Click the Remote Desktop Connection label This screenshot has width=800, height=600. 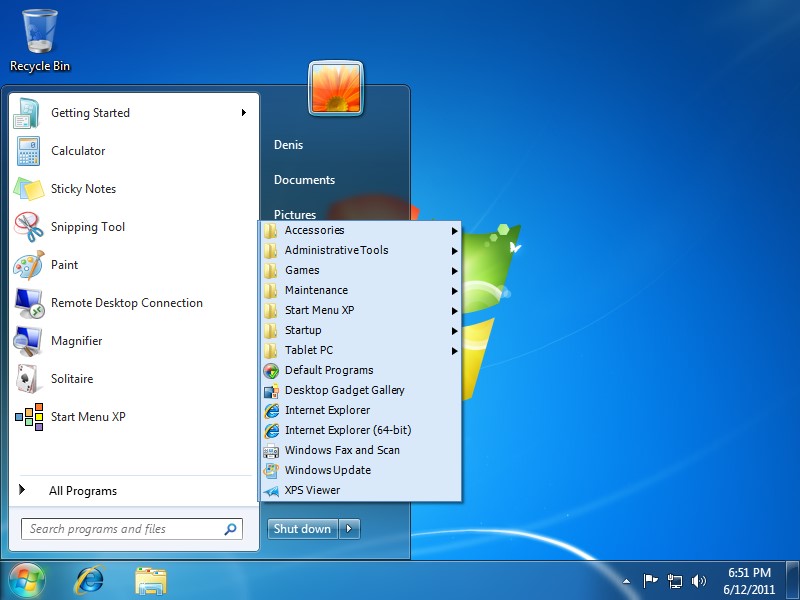pyautogui.click(x=127, y=303)
